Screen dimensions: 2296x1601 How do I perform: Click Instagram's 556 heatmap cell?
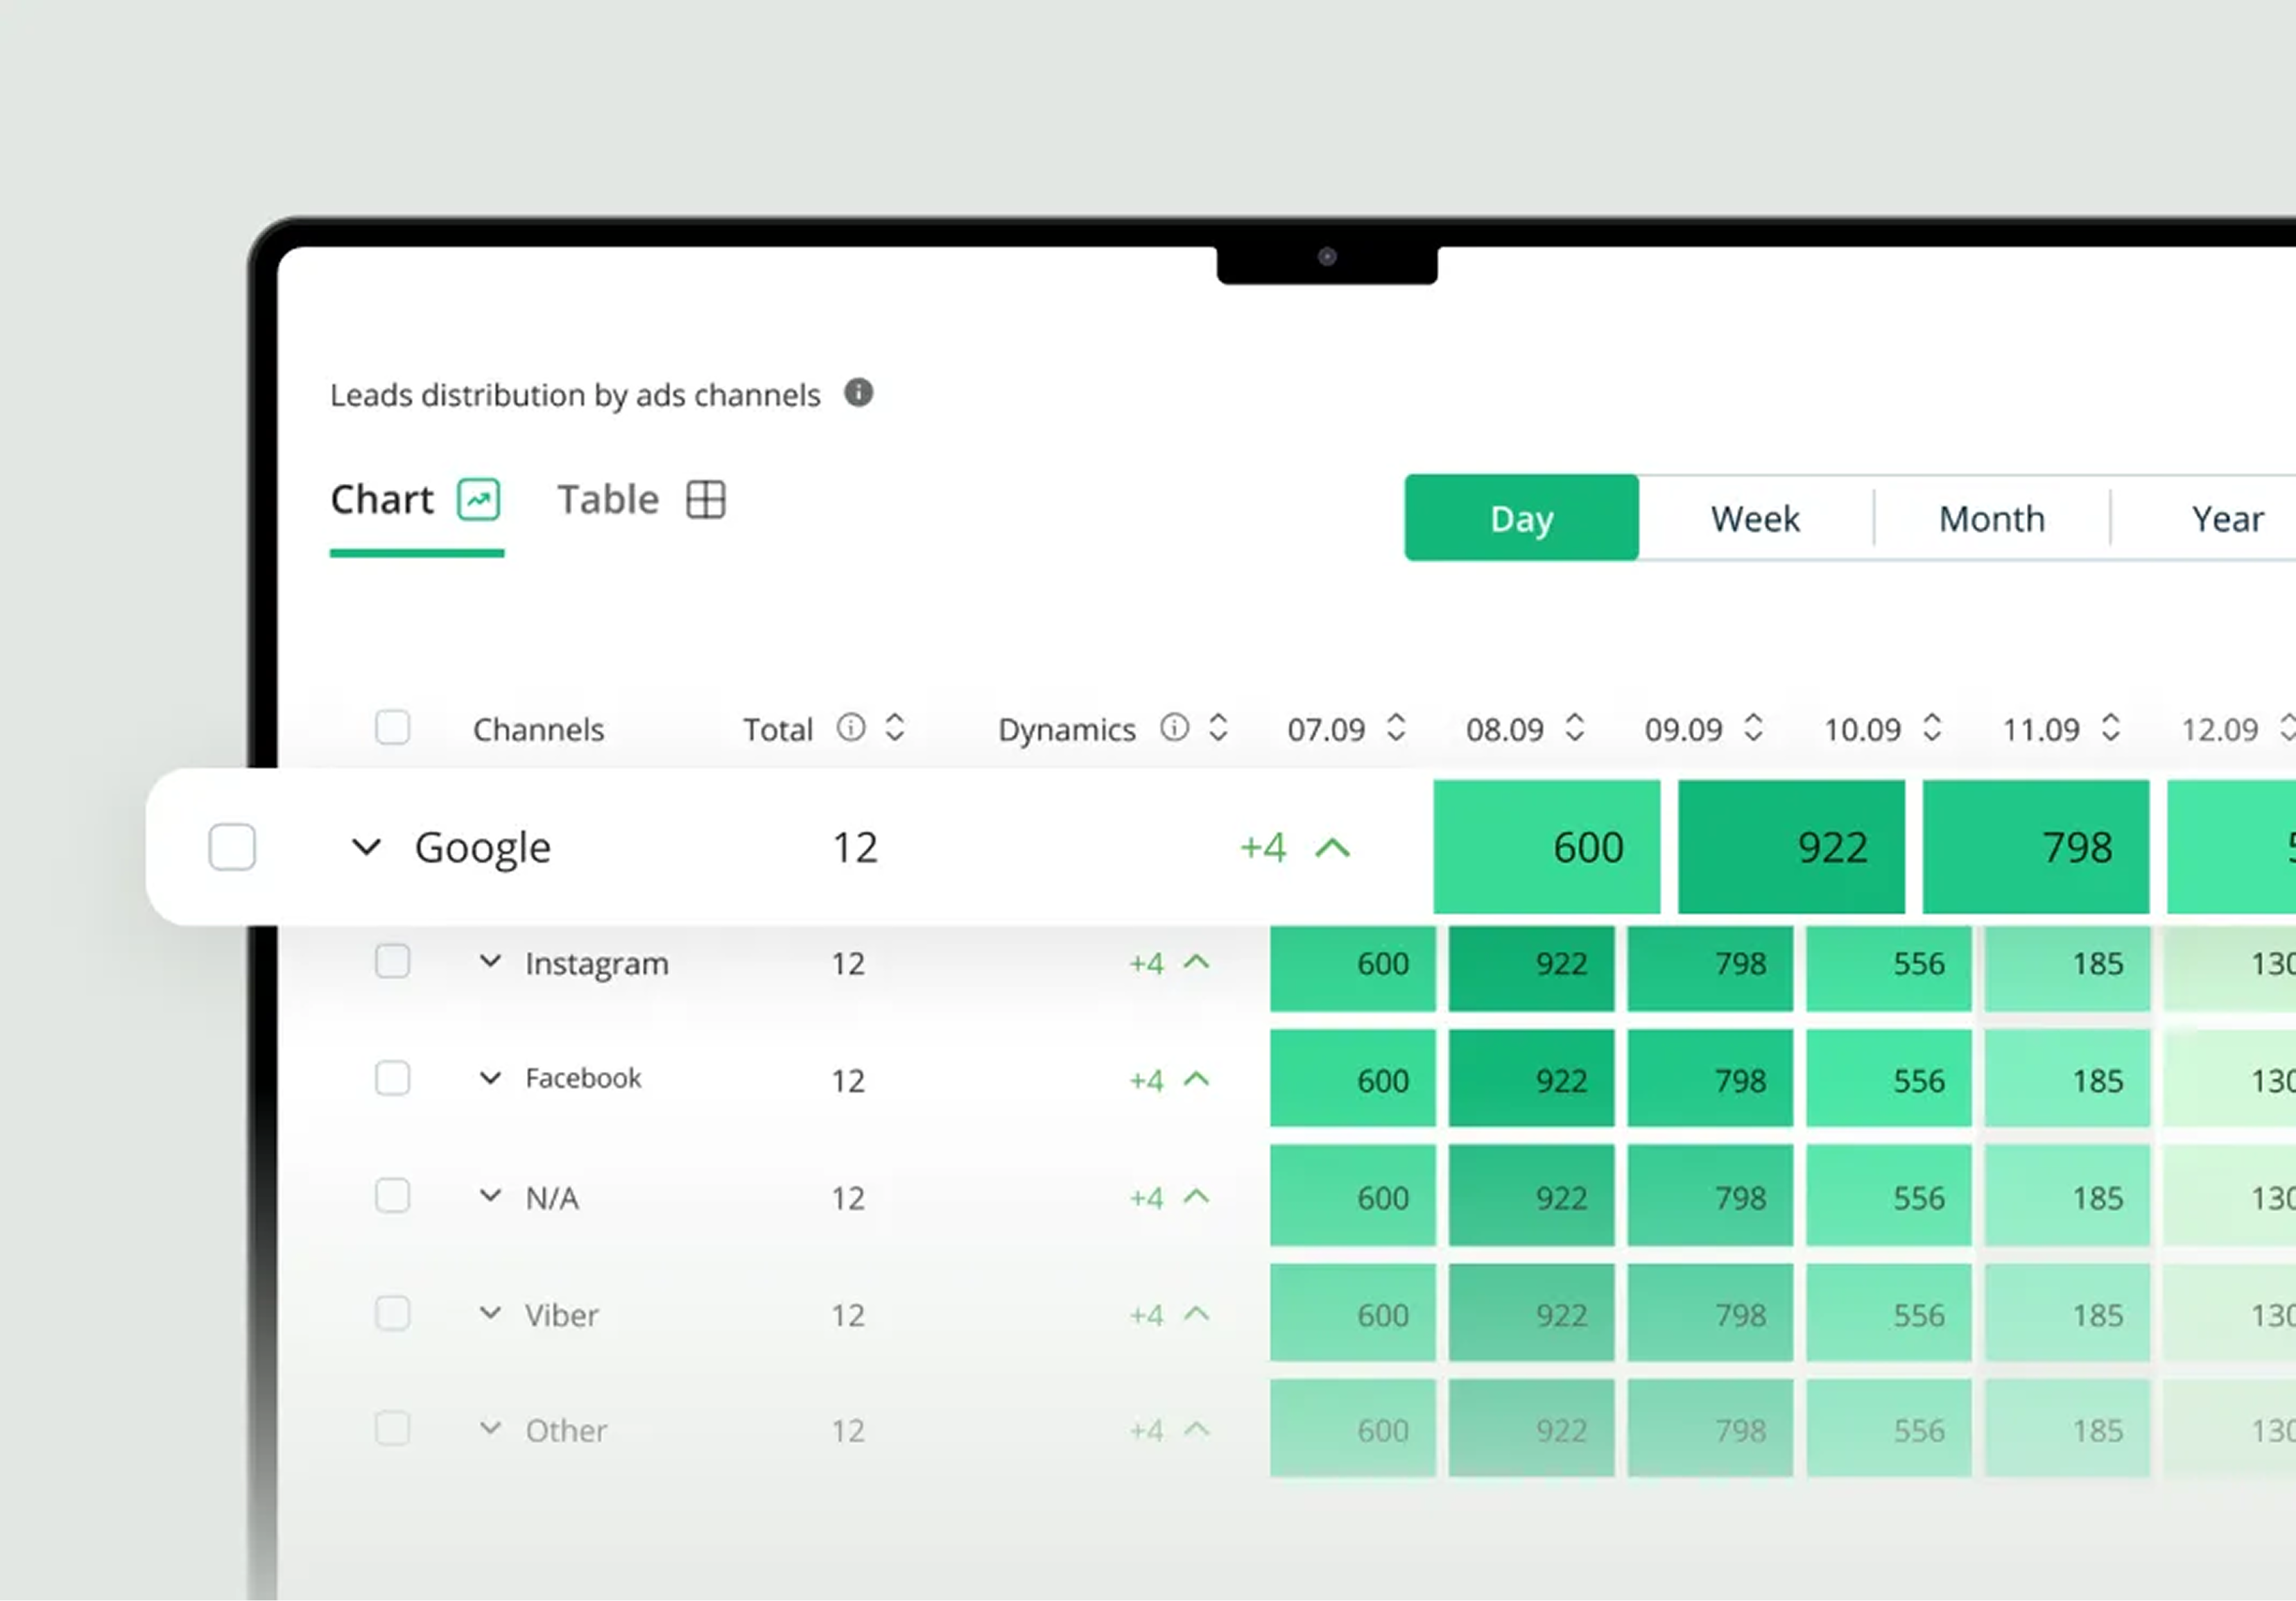1889,968
